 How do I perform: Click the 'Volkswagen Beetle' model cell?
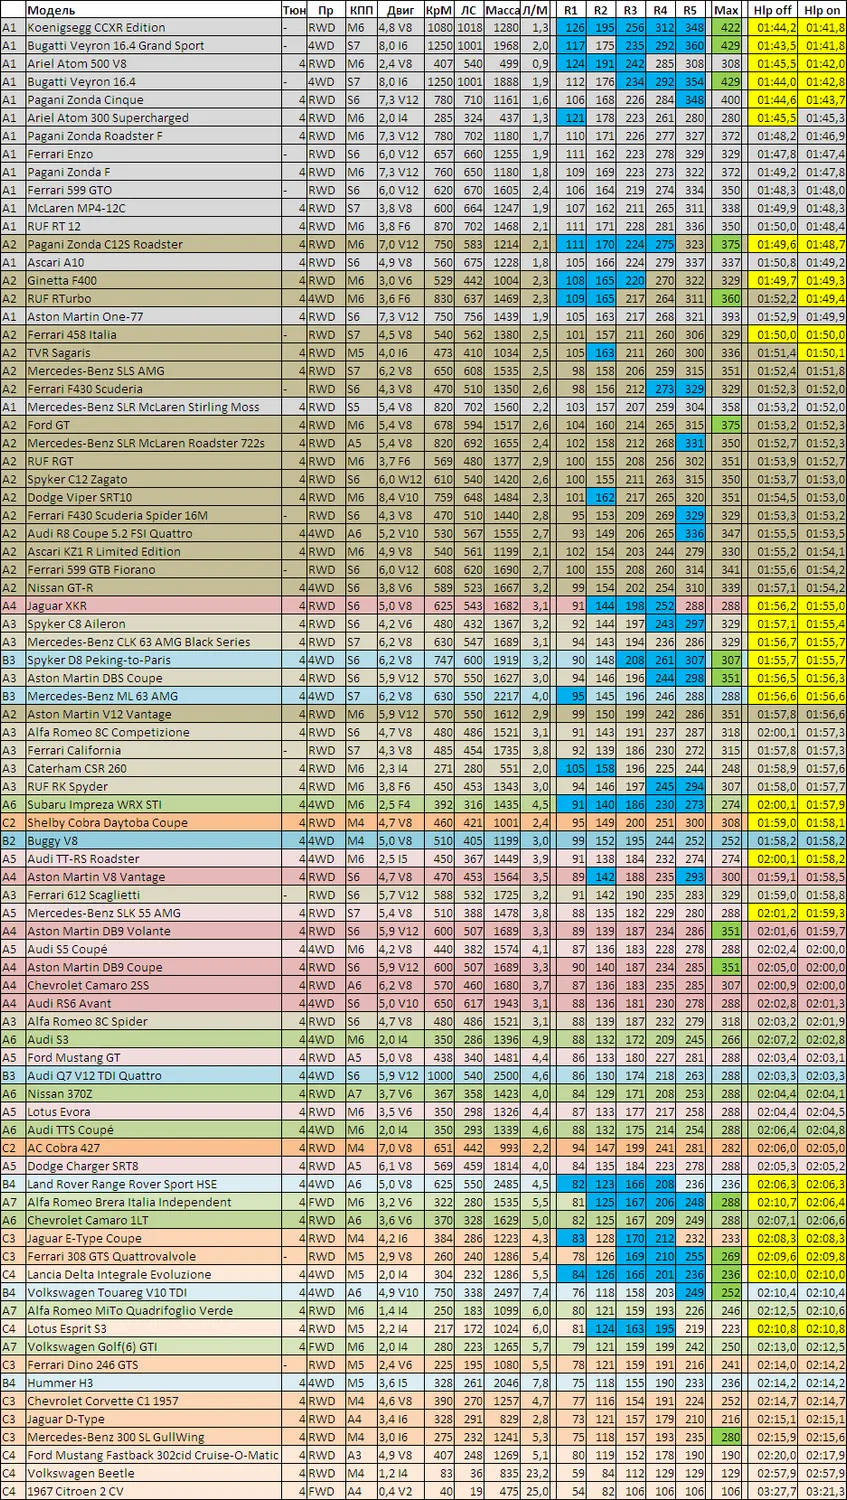point(152,1473)
